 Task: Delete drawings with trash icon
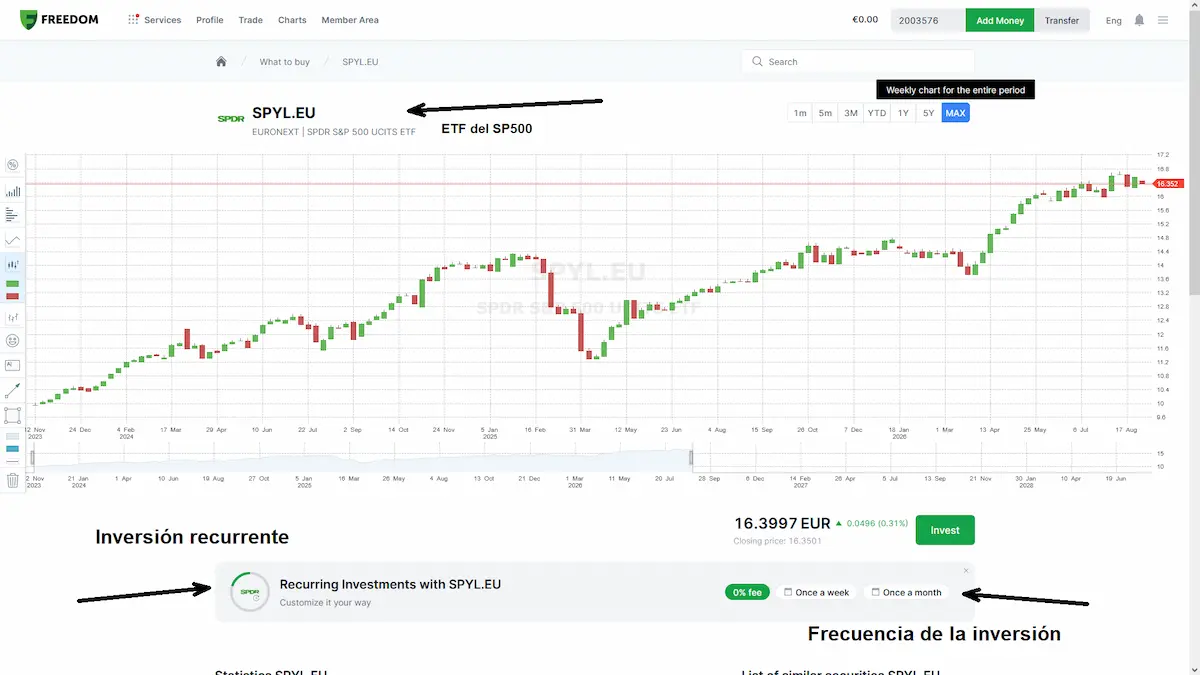[13, 480]
